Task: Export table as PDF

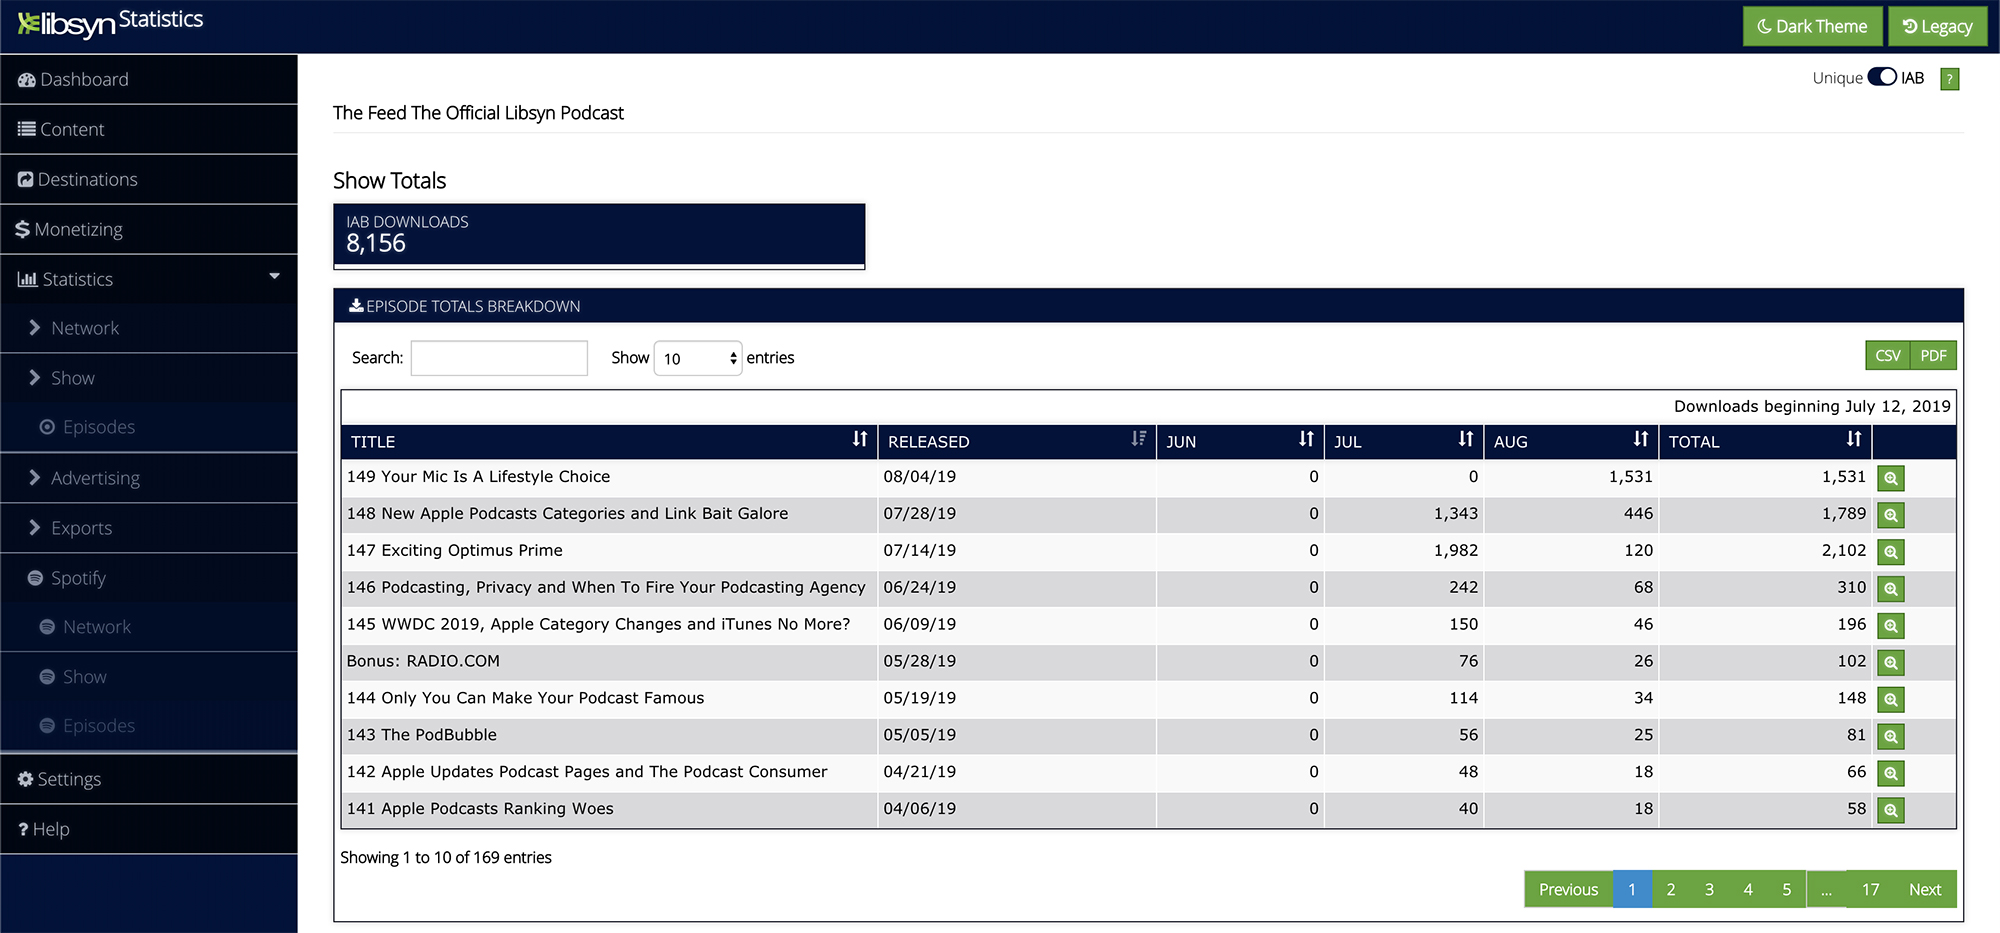Action: coord(1933,356)
